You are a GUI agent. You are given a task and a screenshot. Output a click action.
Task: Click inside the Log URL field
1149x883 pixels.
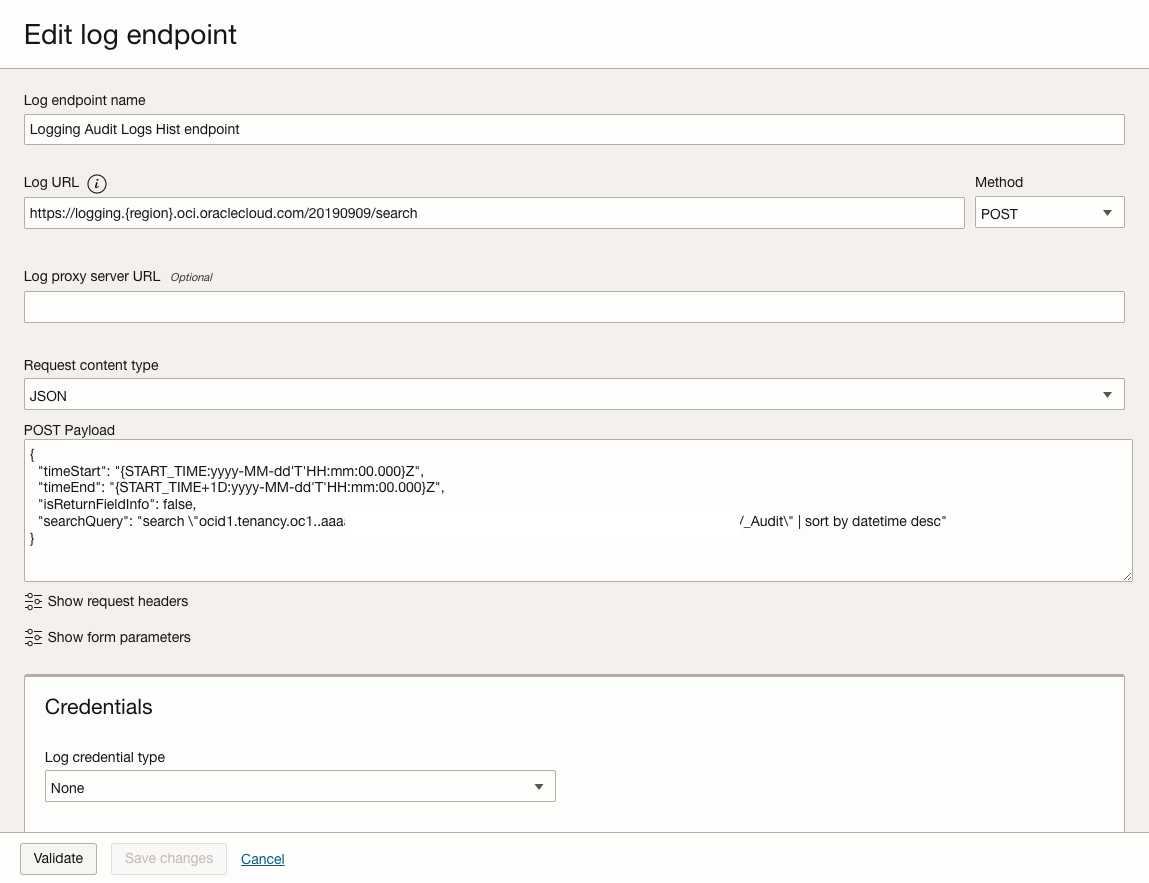(494, 212)
